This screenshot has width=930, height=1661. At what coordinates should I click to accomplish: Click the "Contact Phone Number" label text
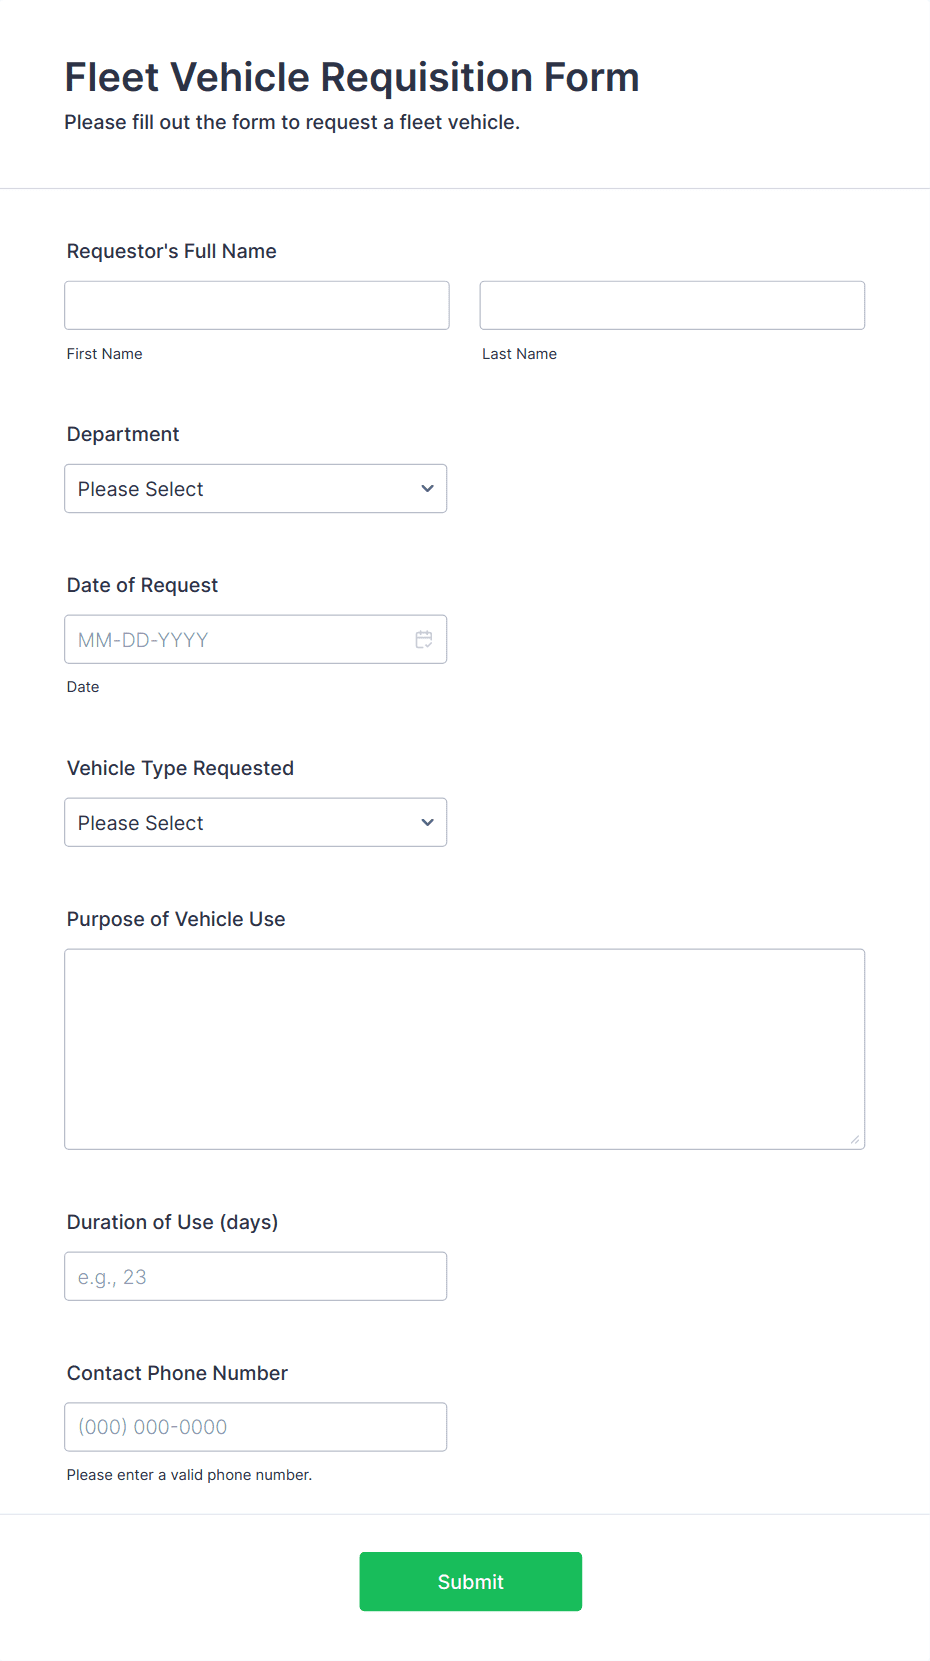point(177,1373)
